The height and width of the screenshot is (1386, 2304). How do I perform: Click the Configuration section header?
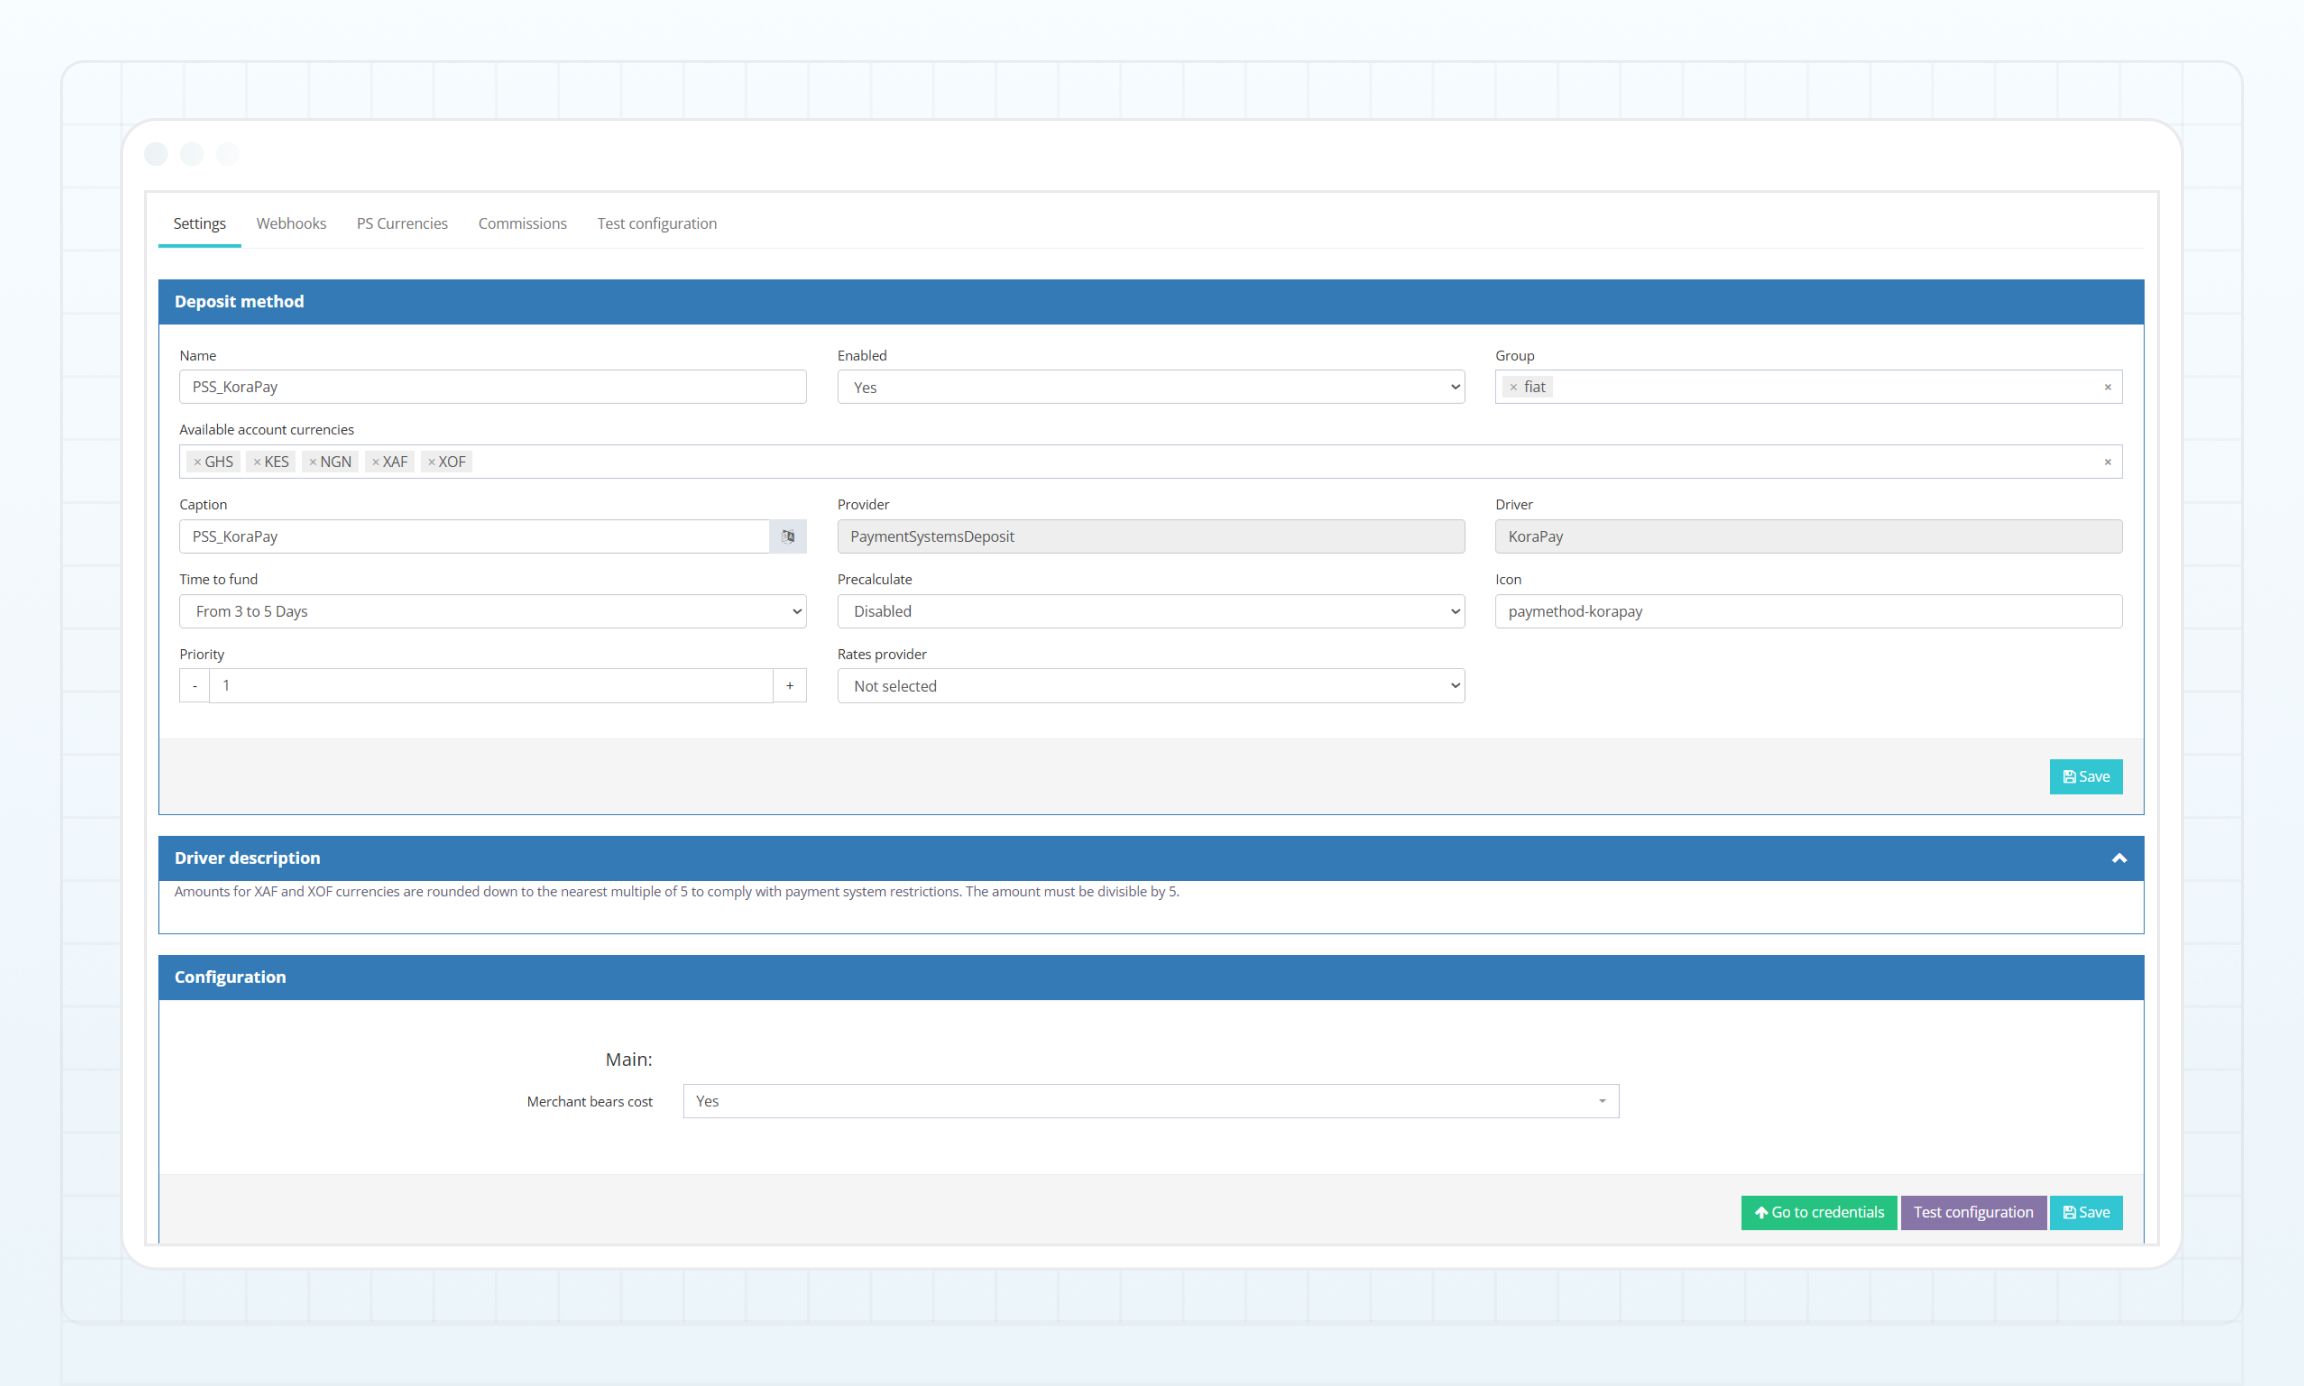tap(1151, 977)
